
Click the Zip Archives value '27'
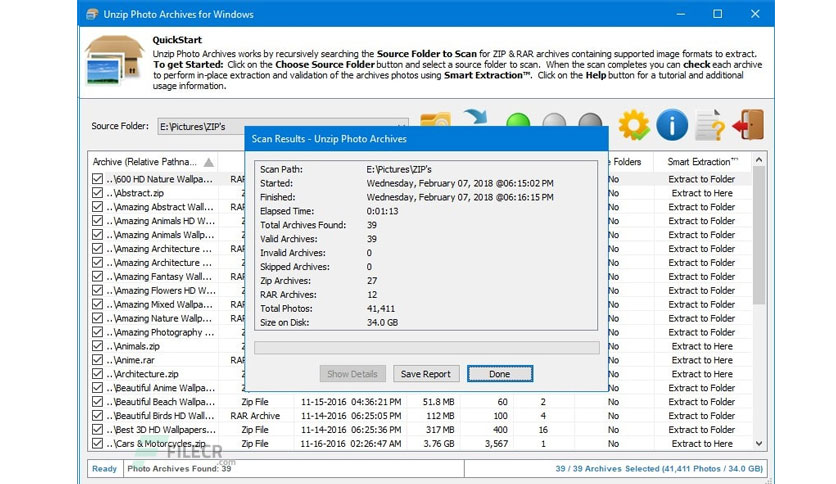click(372, 280)
